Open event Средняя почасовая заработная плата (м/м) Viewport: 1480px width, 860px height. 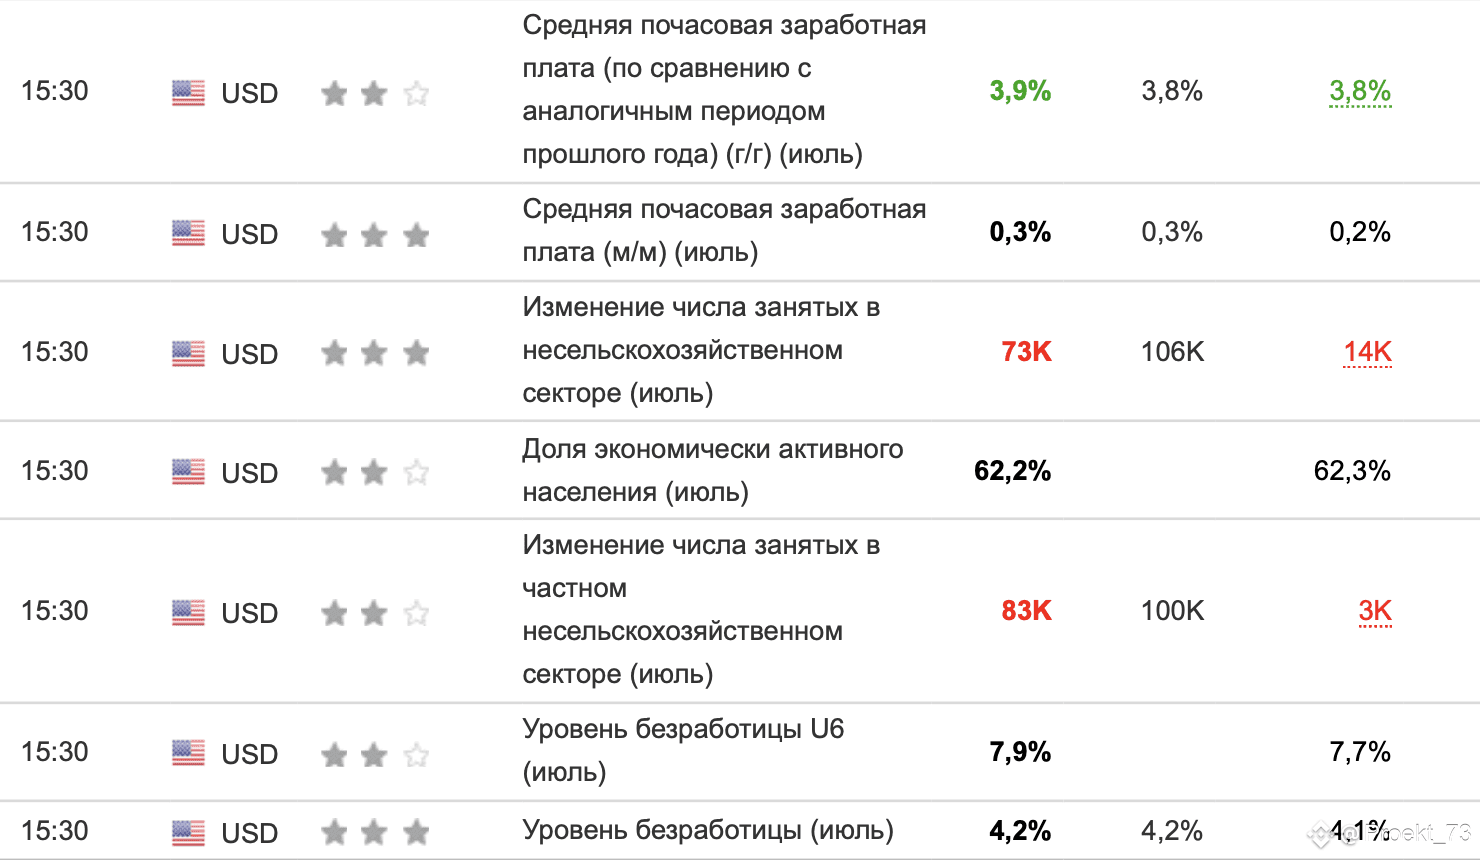pos(724,230)
